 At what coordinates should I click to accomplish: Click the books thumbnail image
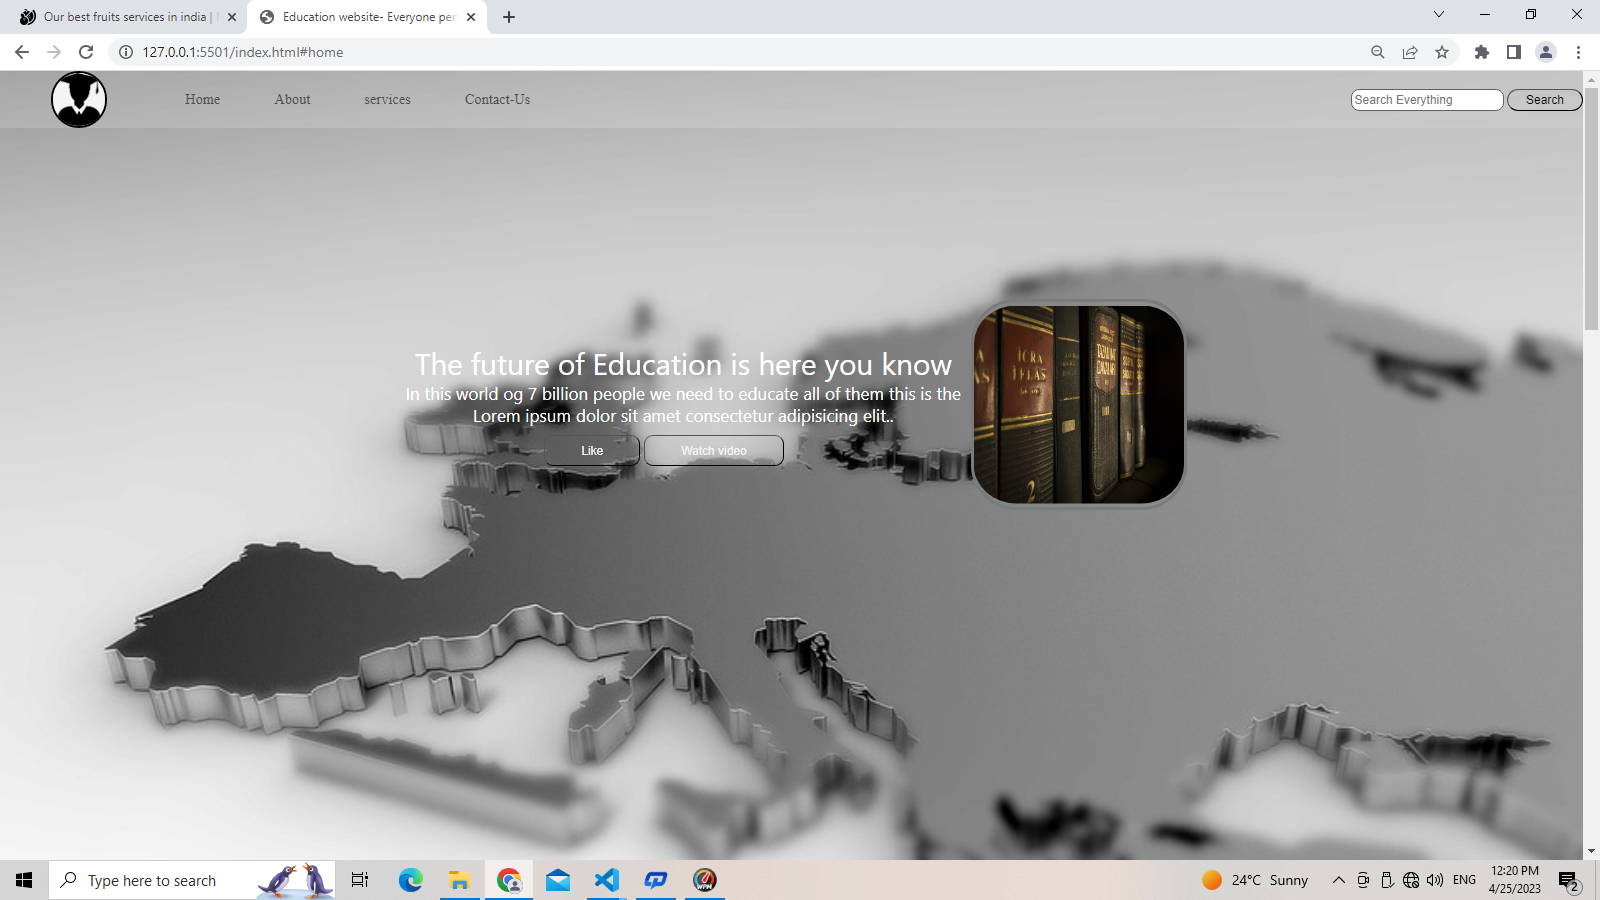1078,404
